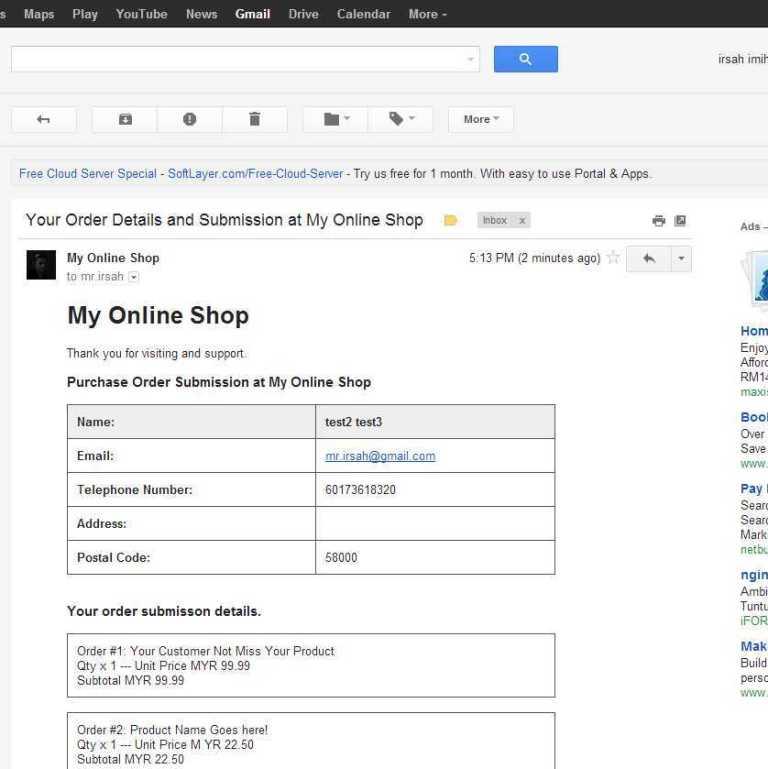Open YouTube from top bar
Screen dimensions: 768x769
point(142,14)
